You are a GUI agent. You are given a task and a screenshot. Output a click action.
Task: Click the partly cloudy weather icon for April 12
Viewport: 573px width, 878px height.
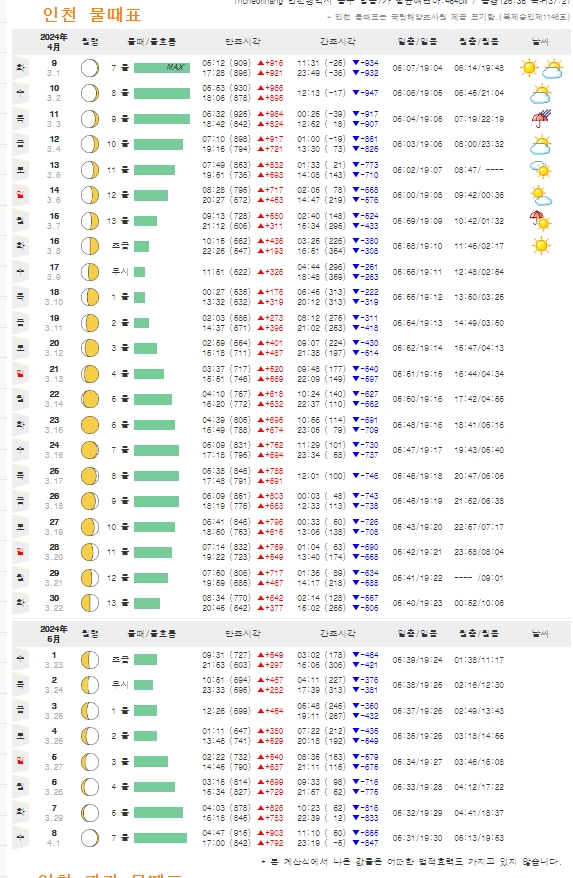(540, 144)
